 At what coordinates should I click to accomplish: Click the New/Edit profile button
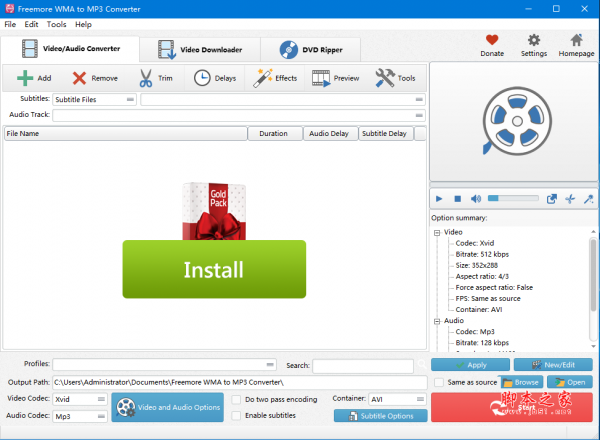pyautogui.click(x=553, y=365)
